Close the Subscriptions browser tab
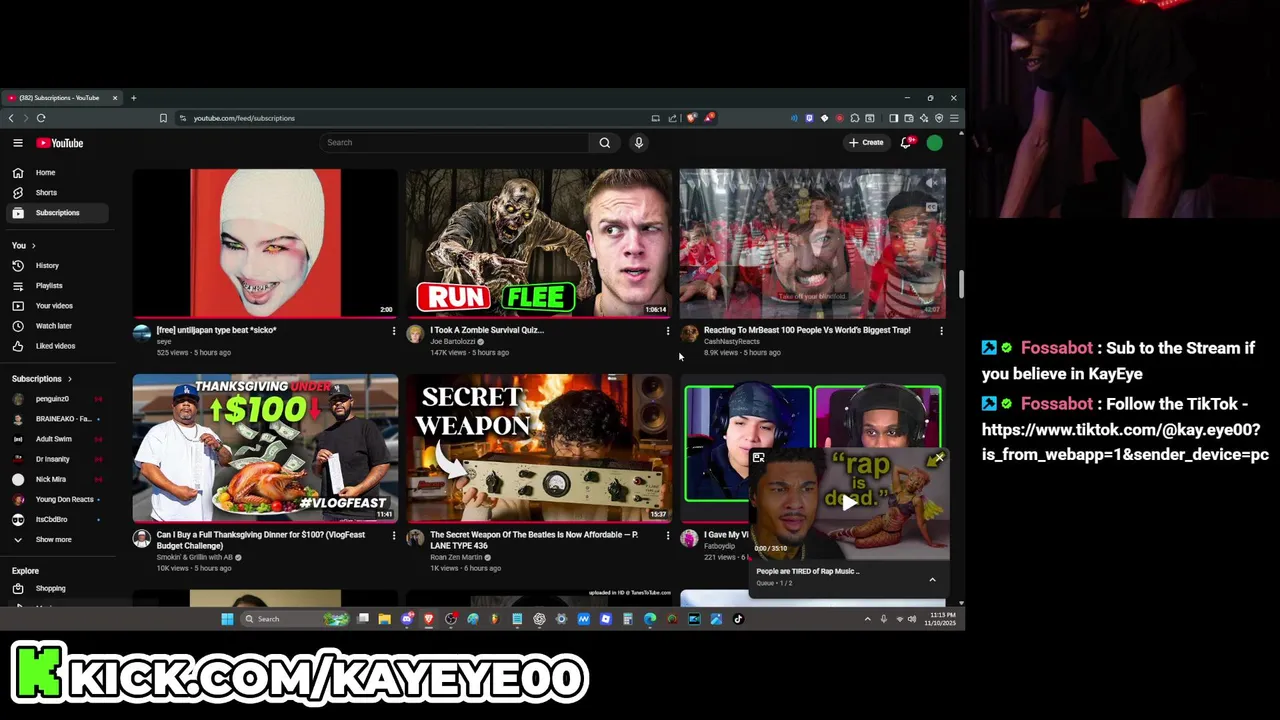The width and height of the screenshot is (1280, 720). pos(115,98)
